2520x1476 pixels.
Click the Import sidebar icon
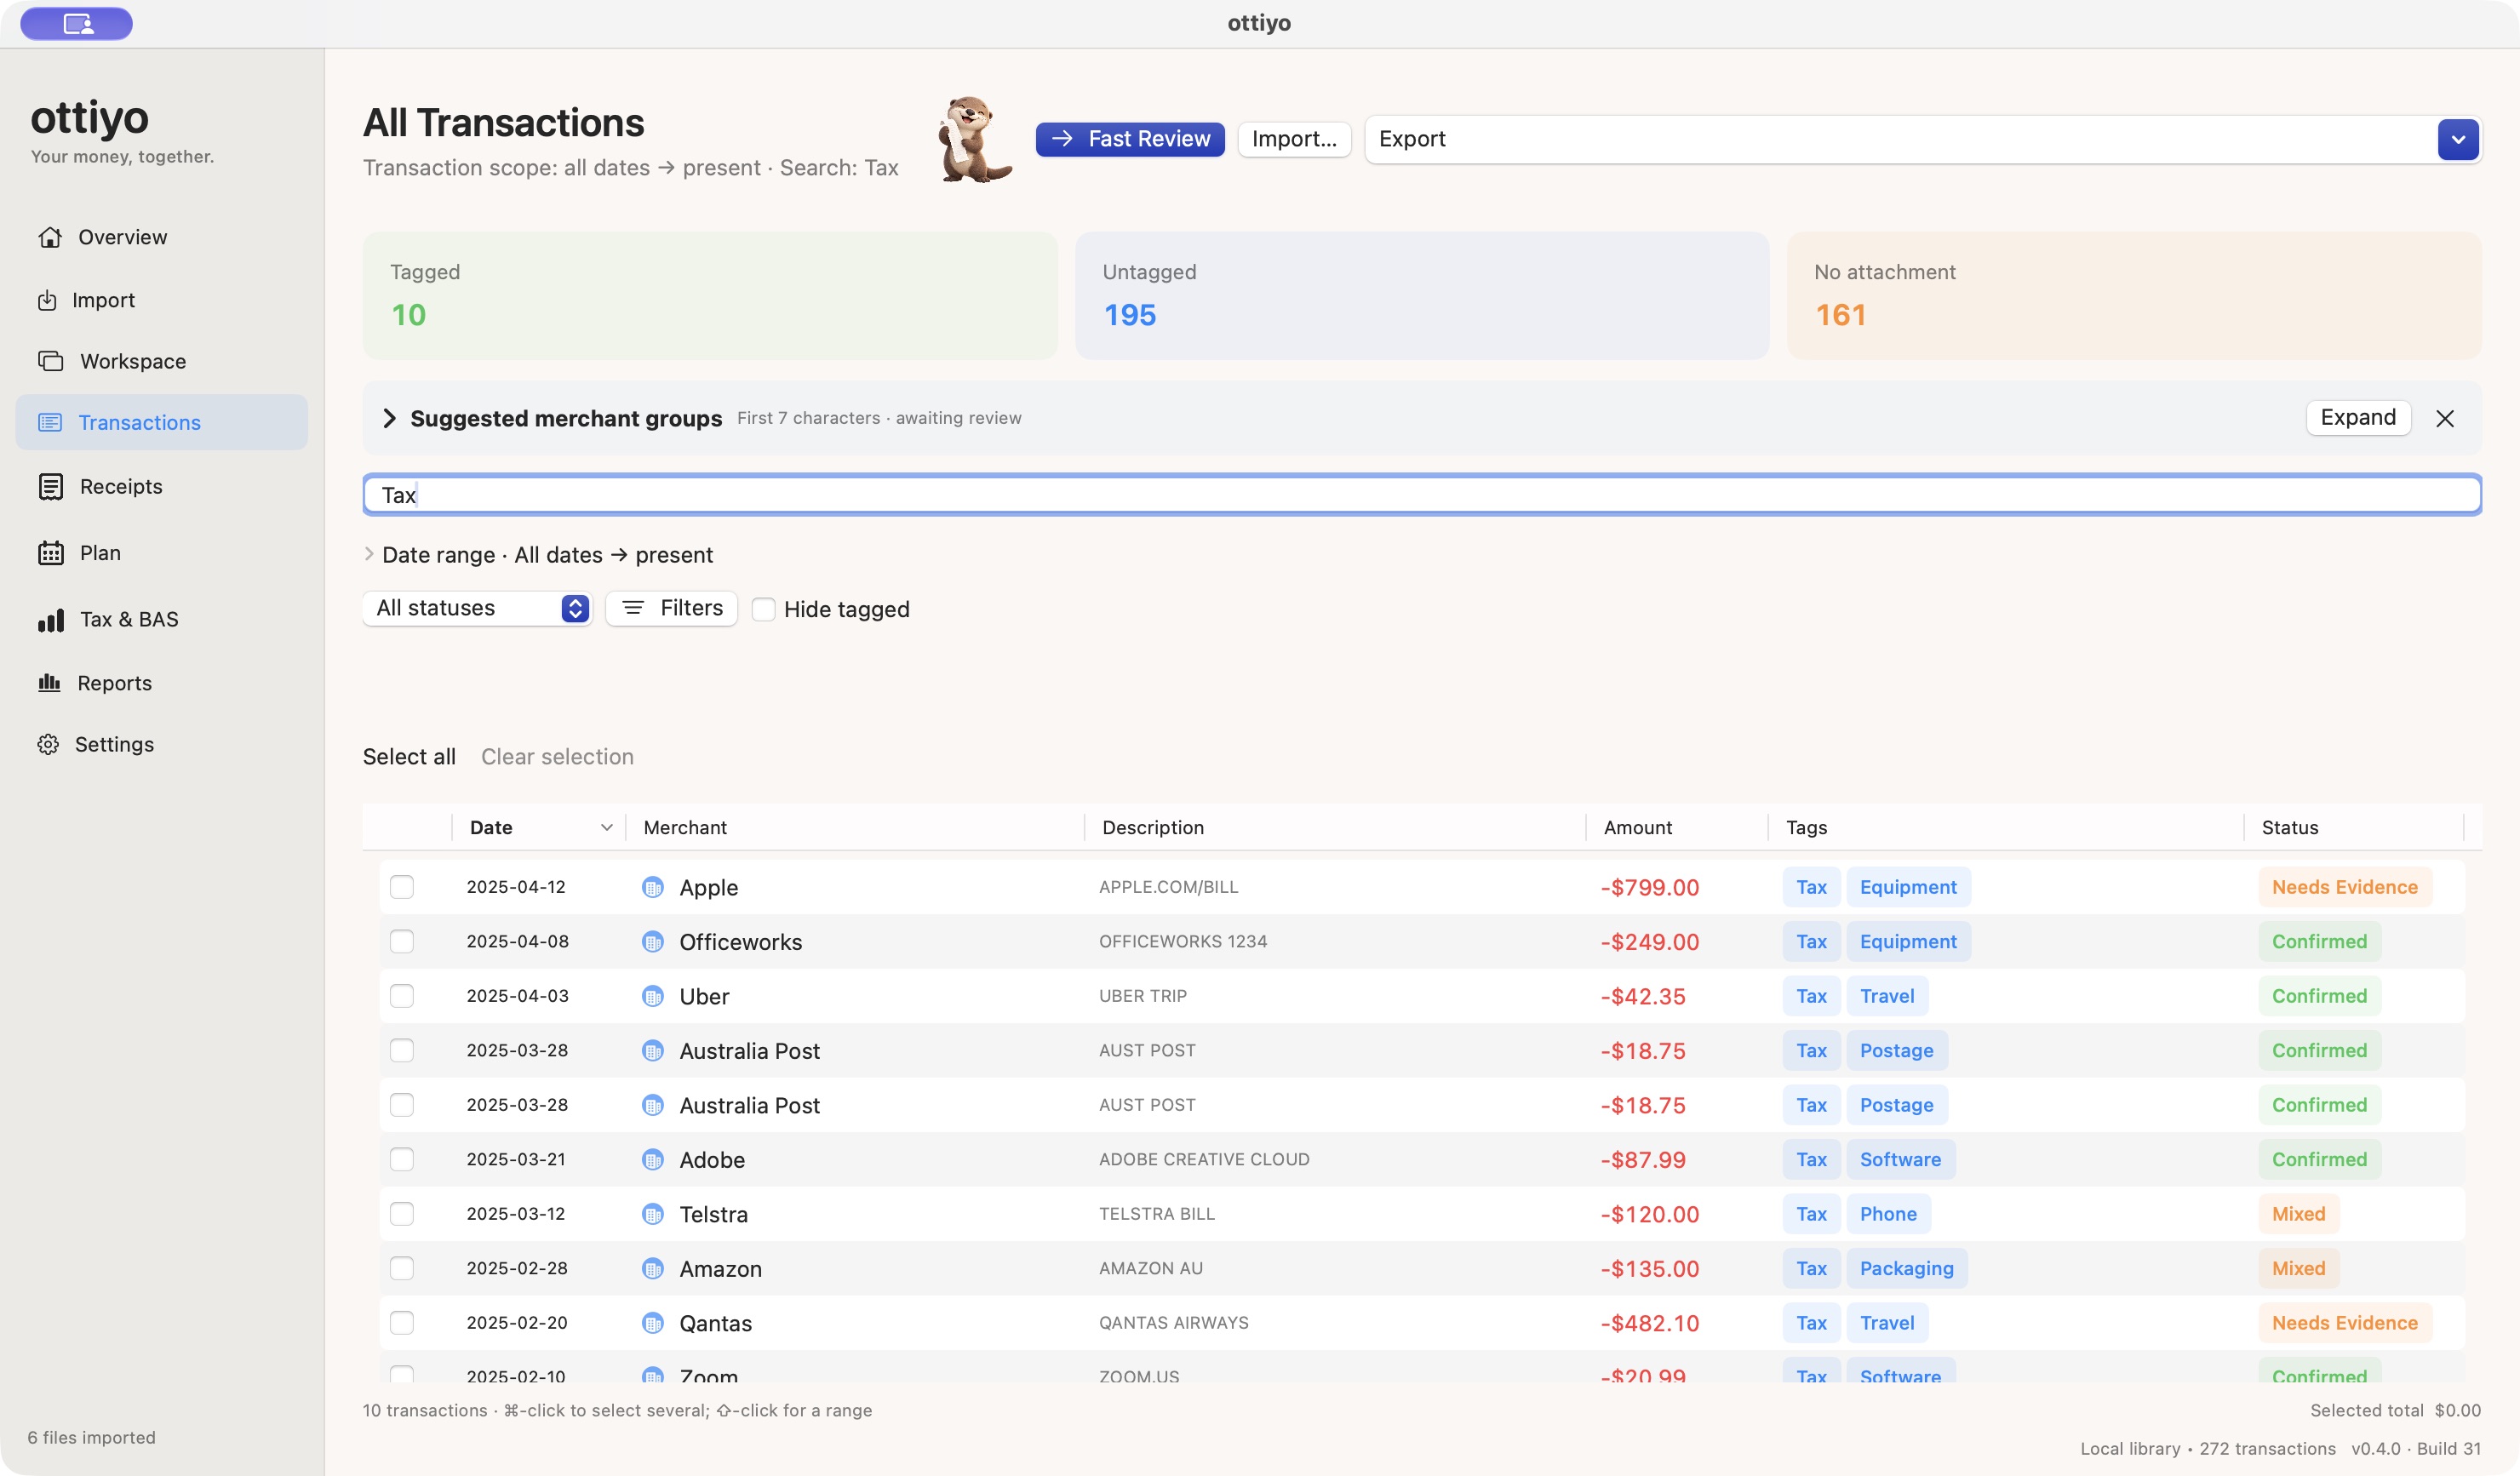click(x=47, y=300)
